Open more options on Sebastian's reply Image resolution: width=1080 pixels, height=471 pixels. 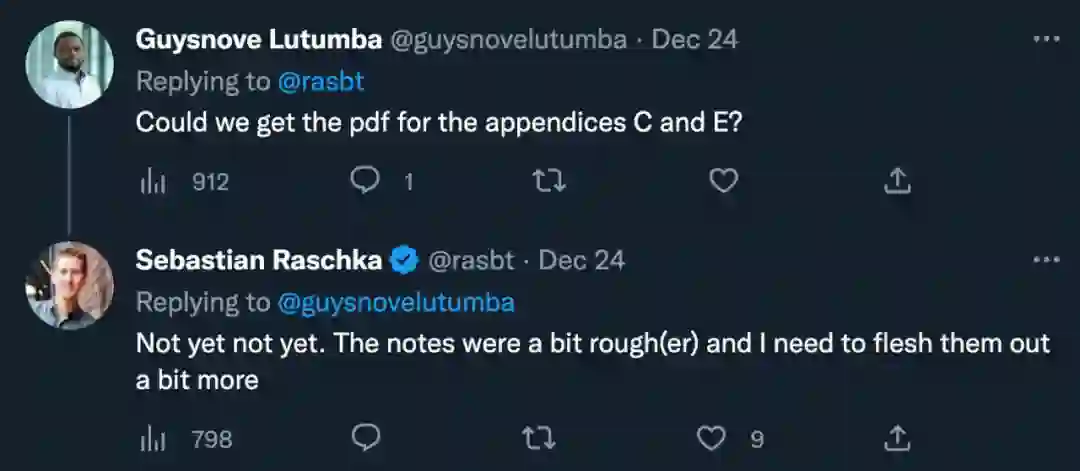pos(1045,260)
